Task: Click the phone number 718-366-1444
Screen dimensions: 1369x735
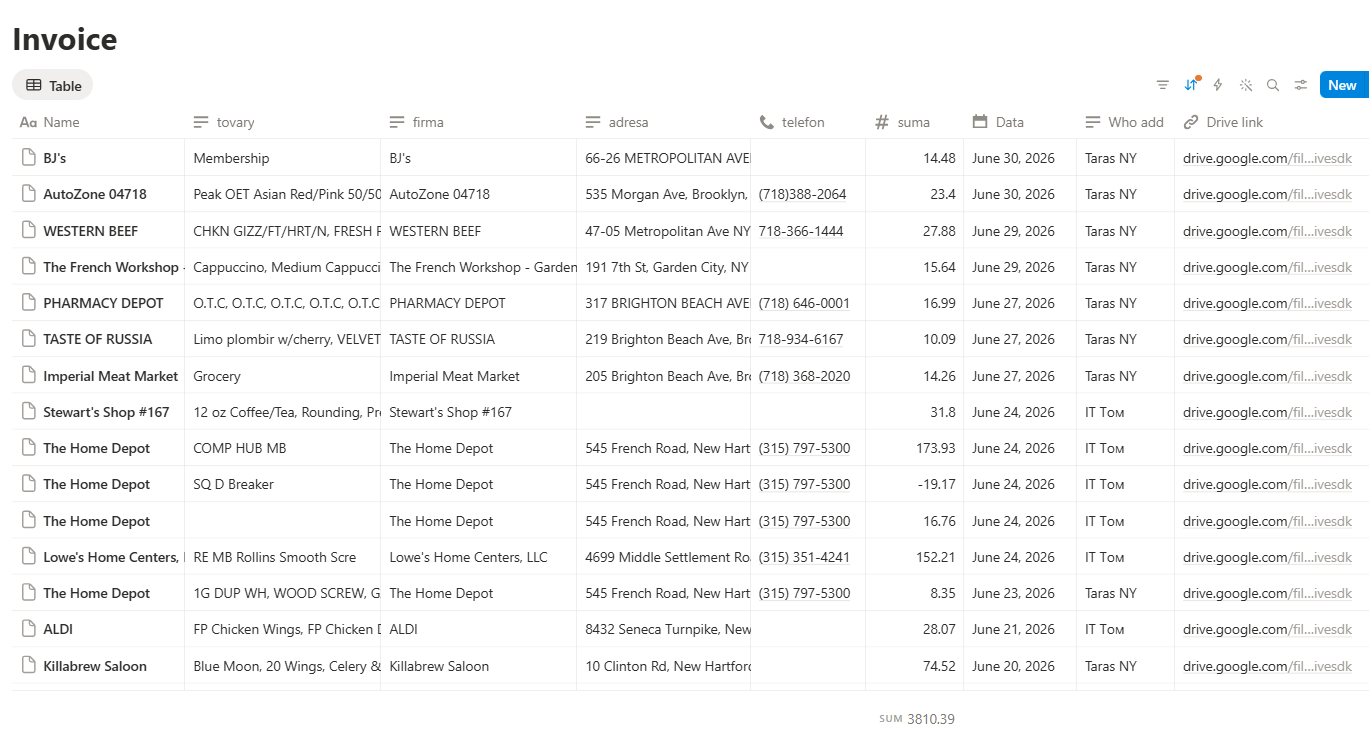Action: [801, 231]
